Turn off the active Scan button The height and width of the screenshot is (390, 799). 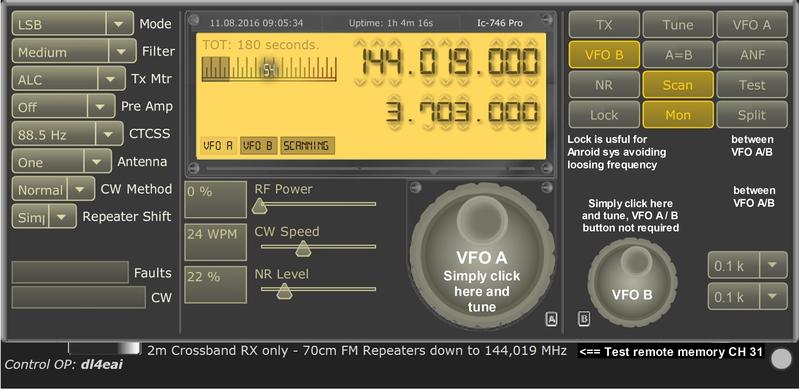[x=678, y=85]
